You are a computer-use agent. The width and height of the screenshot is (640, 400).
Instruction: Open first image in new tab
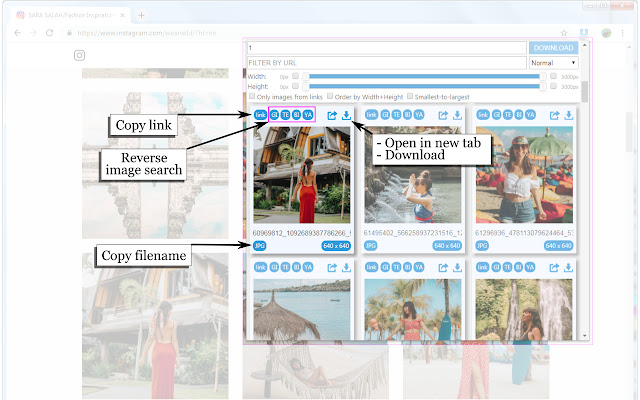pos(333,115)
